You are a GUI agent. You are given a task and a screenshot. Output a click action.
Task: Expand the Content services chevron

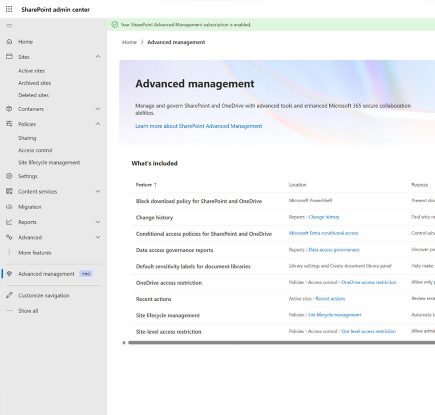[x=98, y=191]
